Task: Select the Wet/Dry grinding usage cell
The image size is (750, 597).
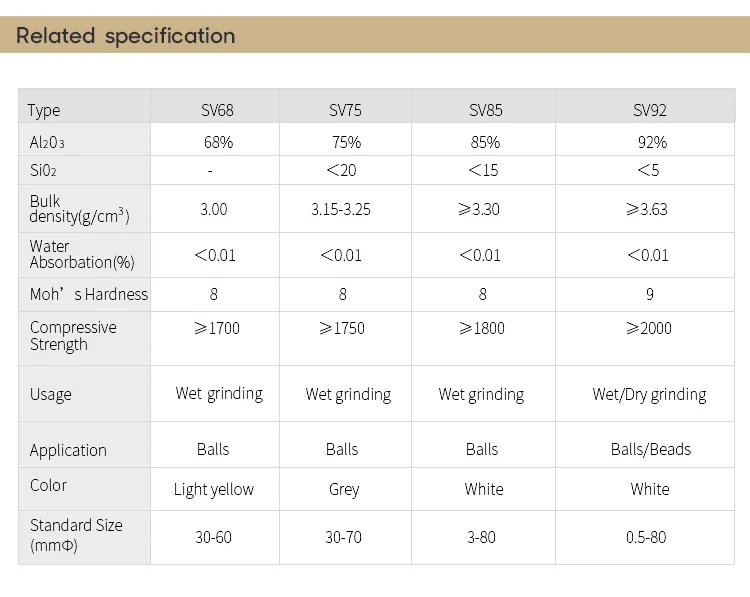Action: [649, 394]
